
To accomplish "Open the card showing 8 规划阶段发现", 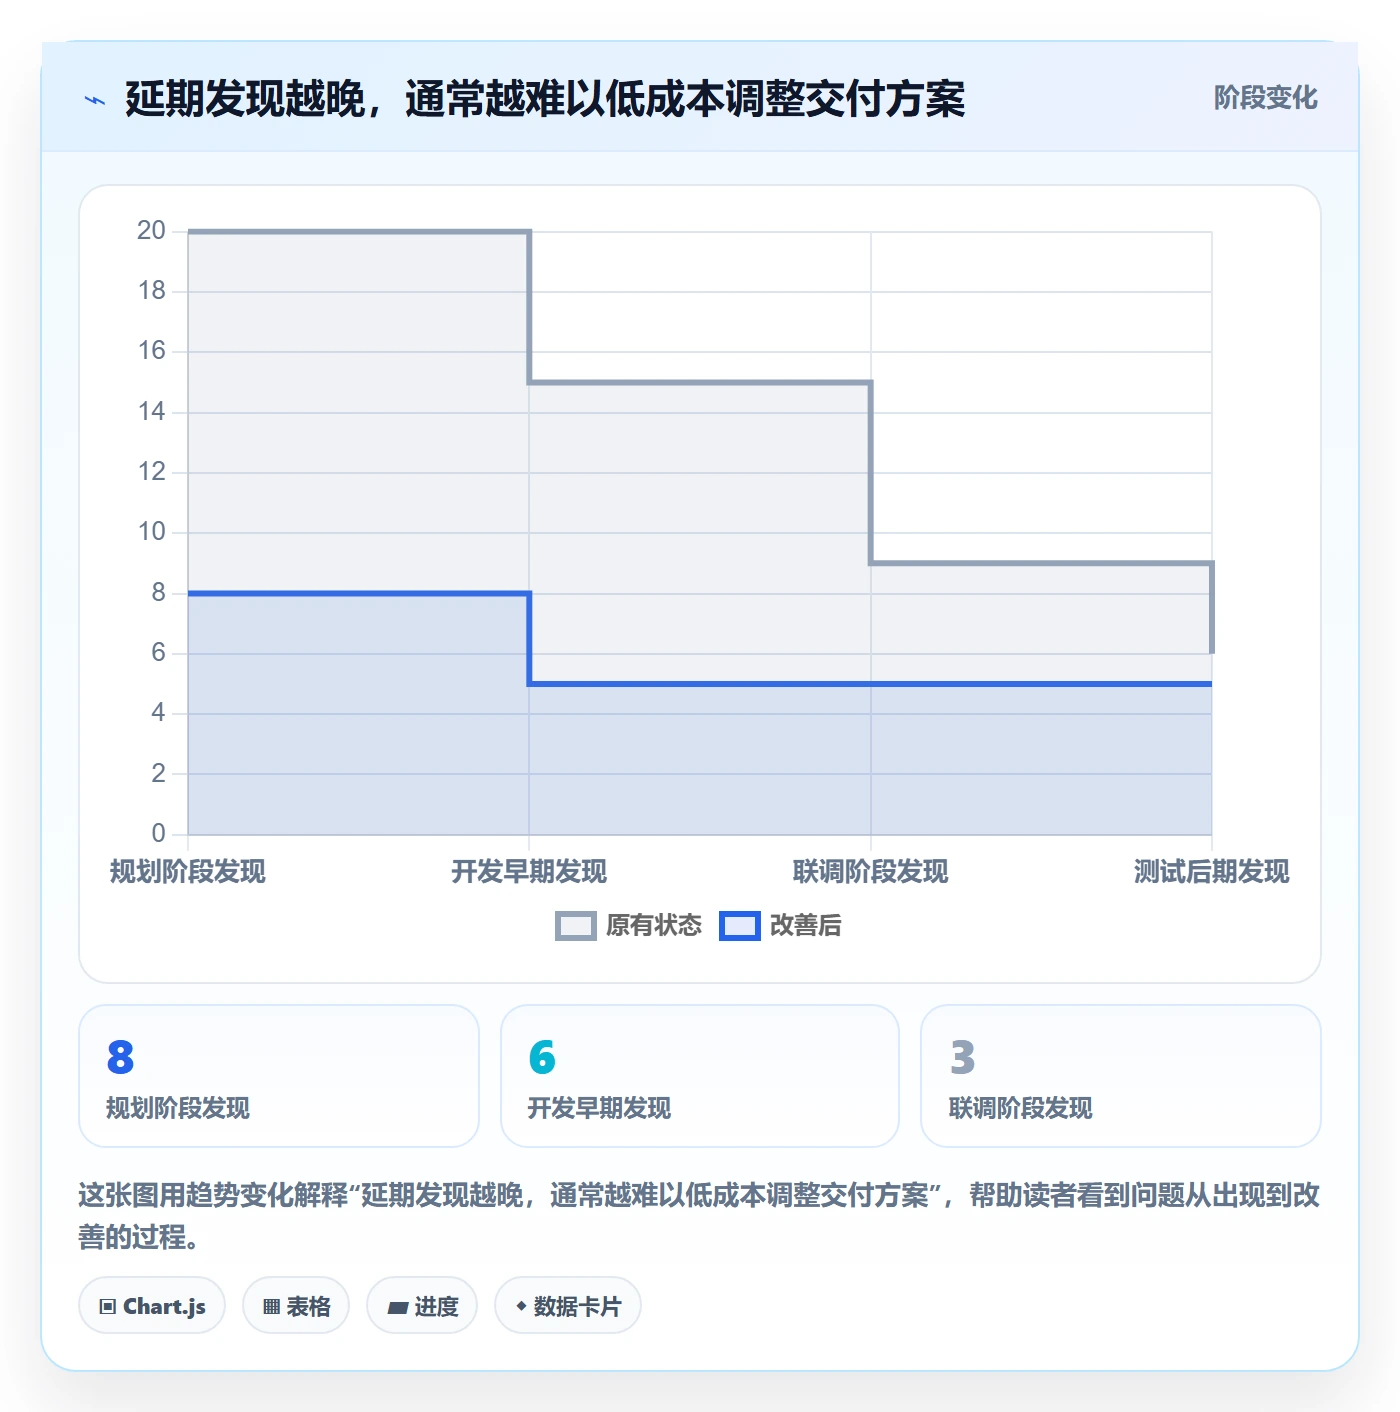I will tap(279, 1076).
